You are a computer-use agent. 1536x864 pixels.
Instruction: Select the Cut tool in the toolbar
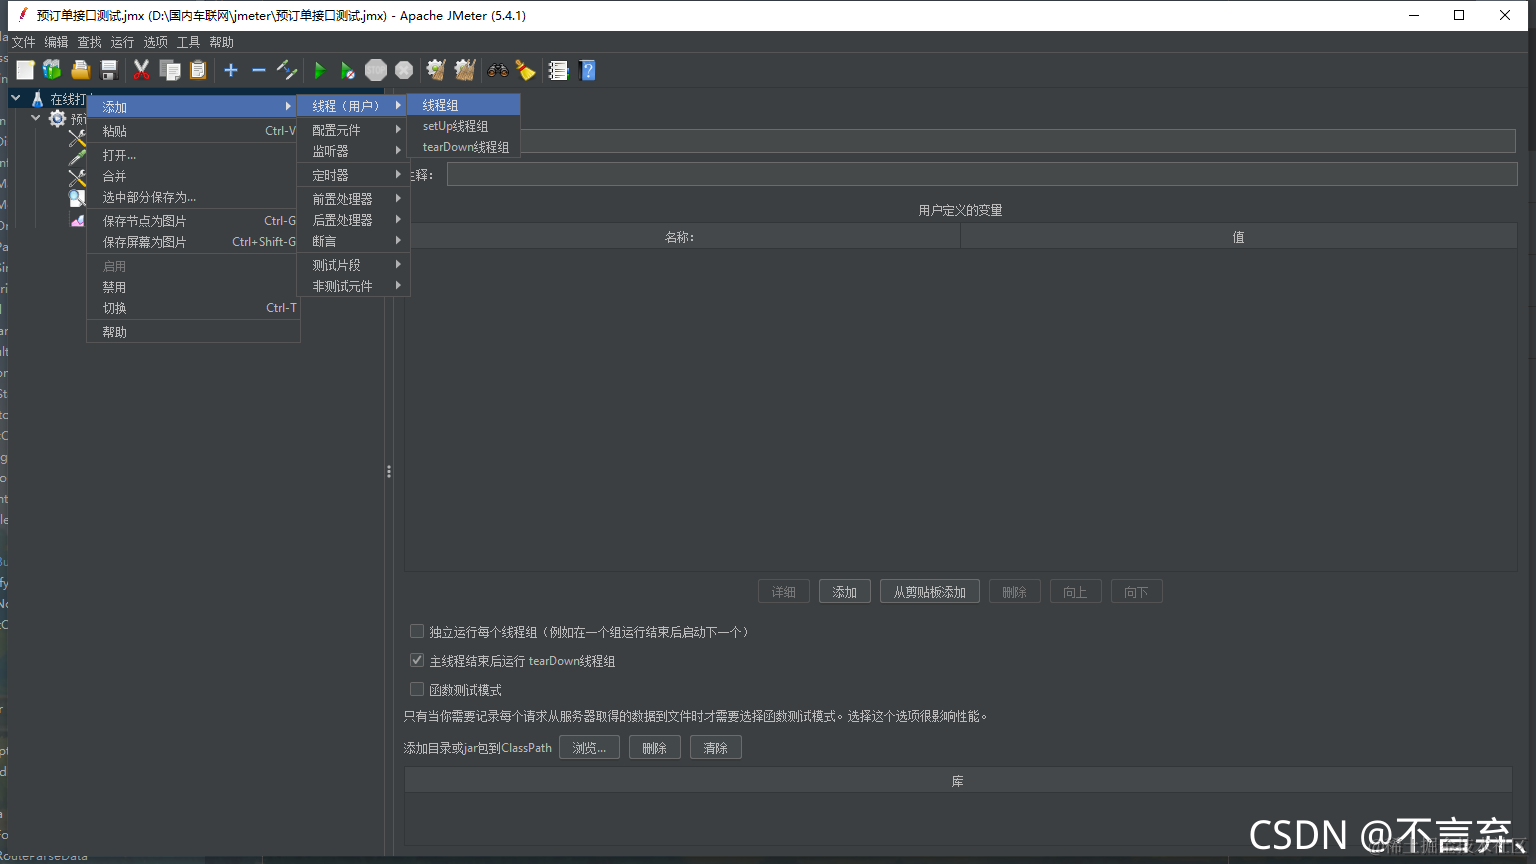[x=142, y=70]
